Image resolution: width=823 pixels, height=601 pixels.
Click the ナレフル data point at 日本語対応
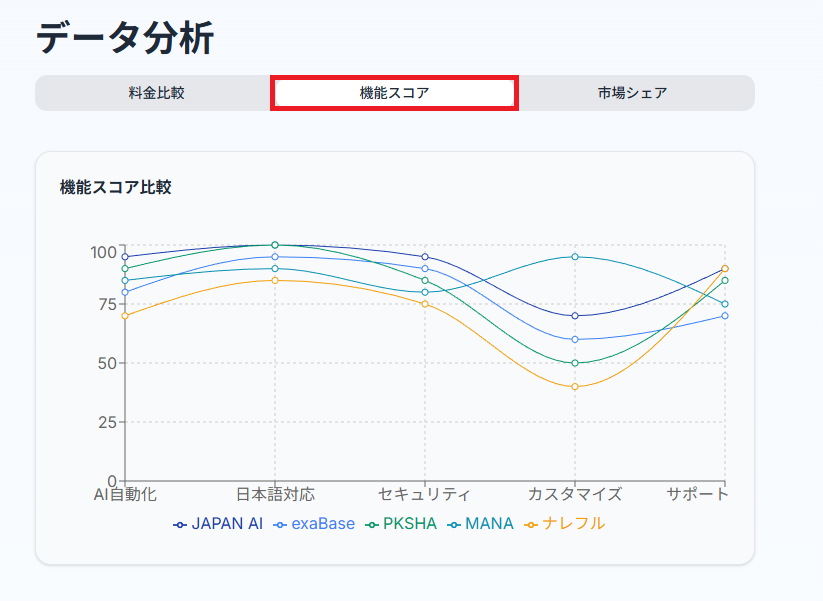(x=275, y=280)
